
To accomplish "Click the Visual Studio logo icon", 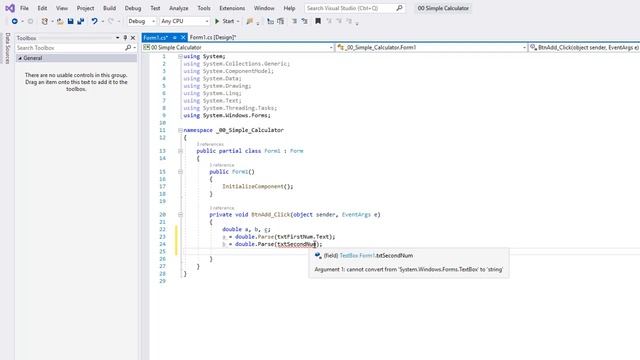I will (10, 8).
